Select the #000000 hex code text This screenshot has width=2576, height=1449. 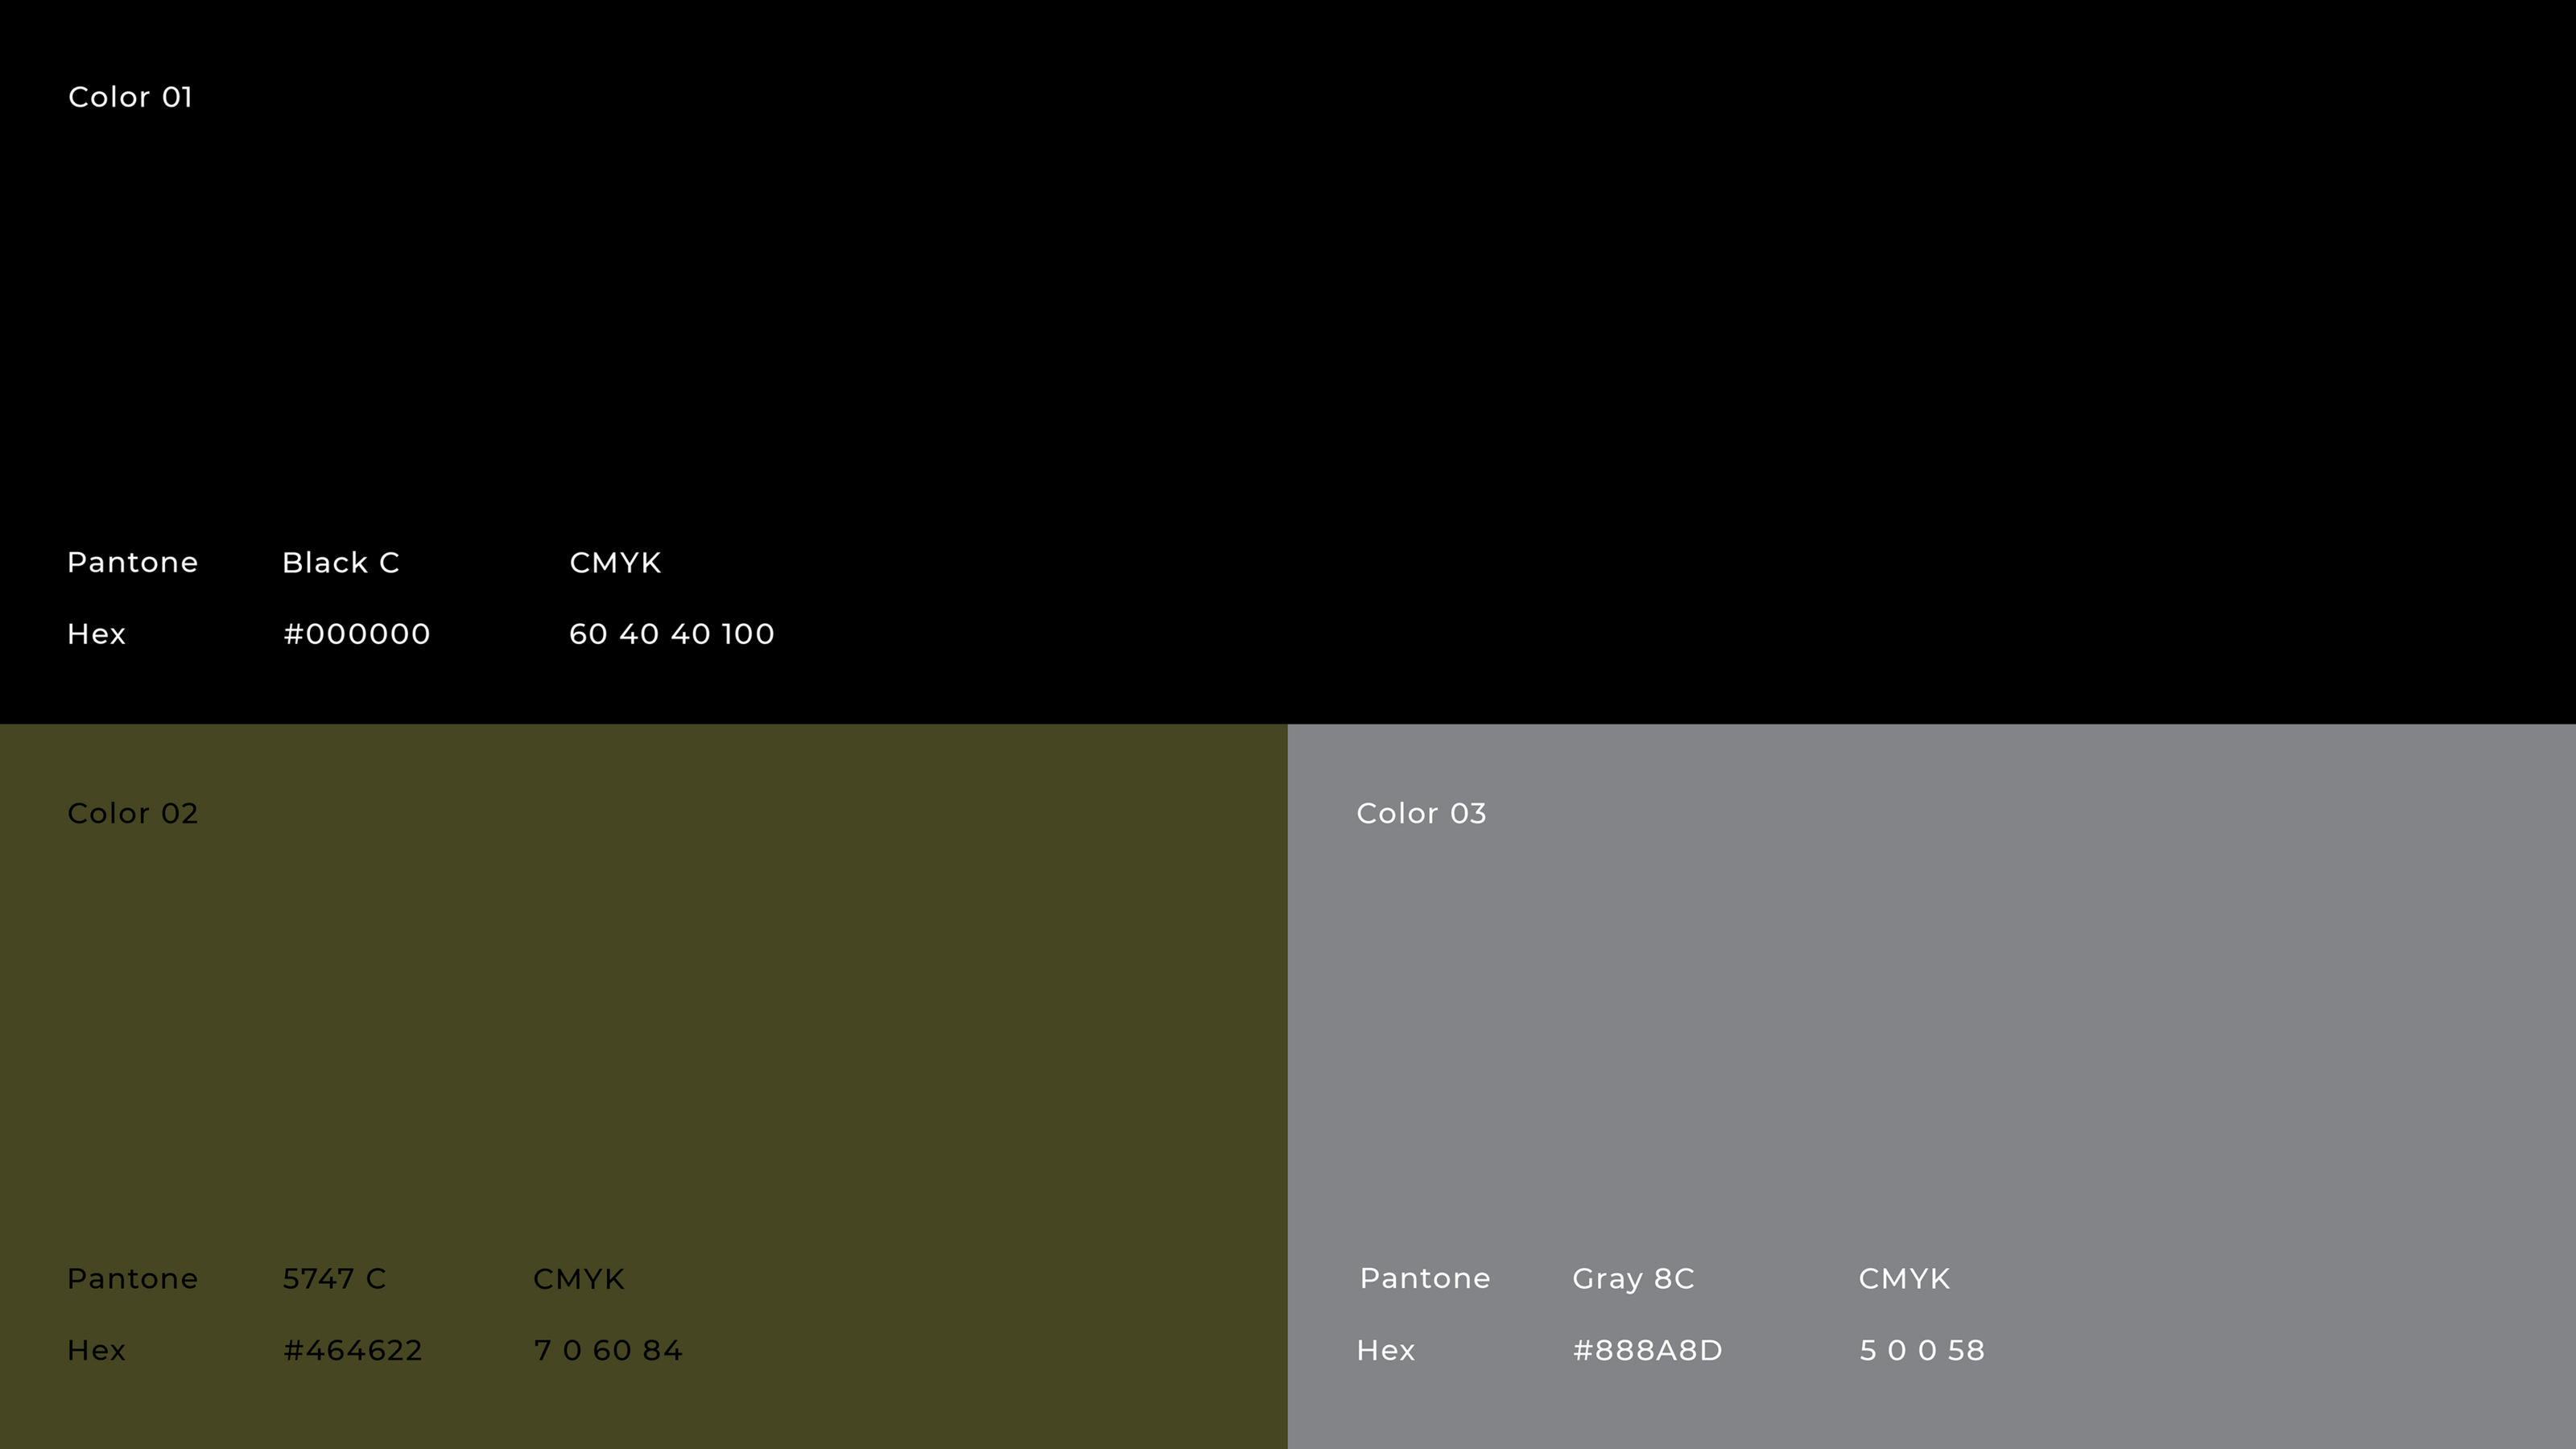point(356,634)
